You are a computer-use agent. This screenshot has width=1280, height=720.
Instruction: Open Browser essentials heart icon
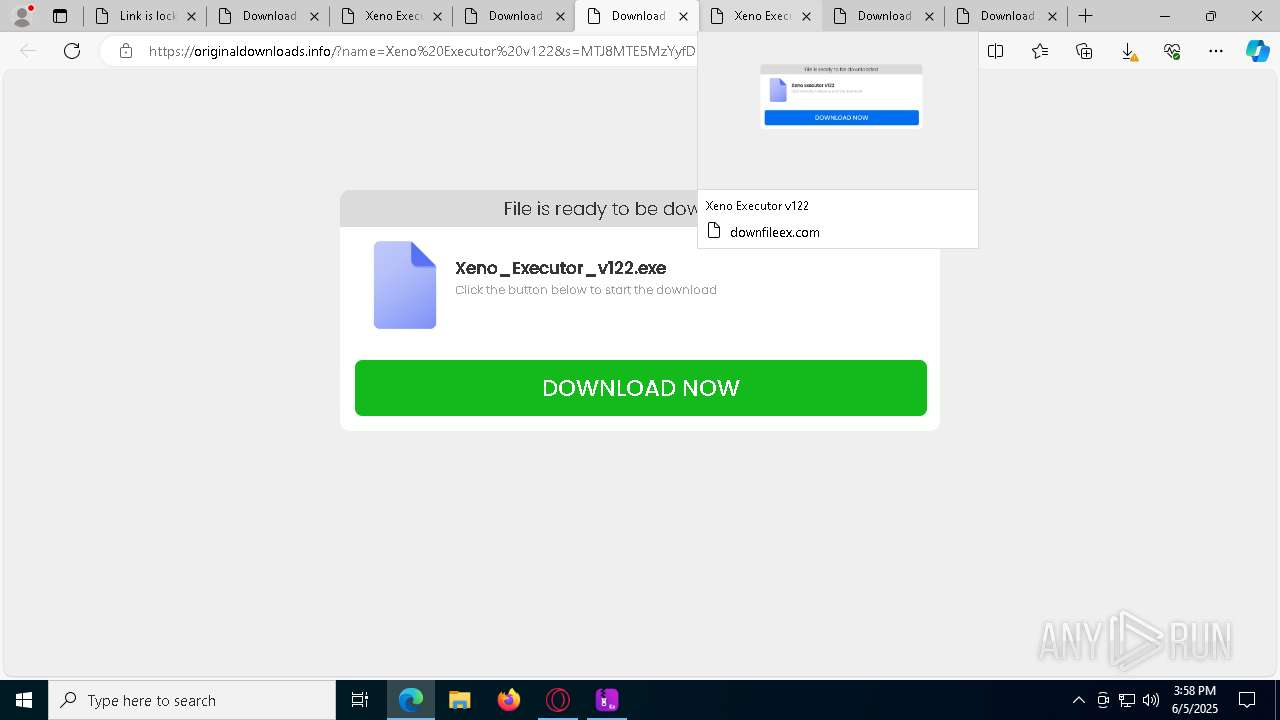pos(1172,51)
